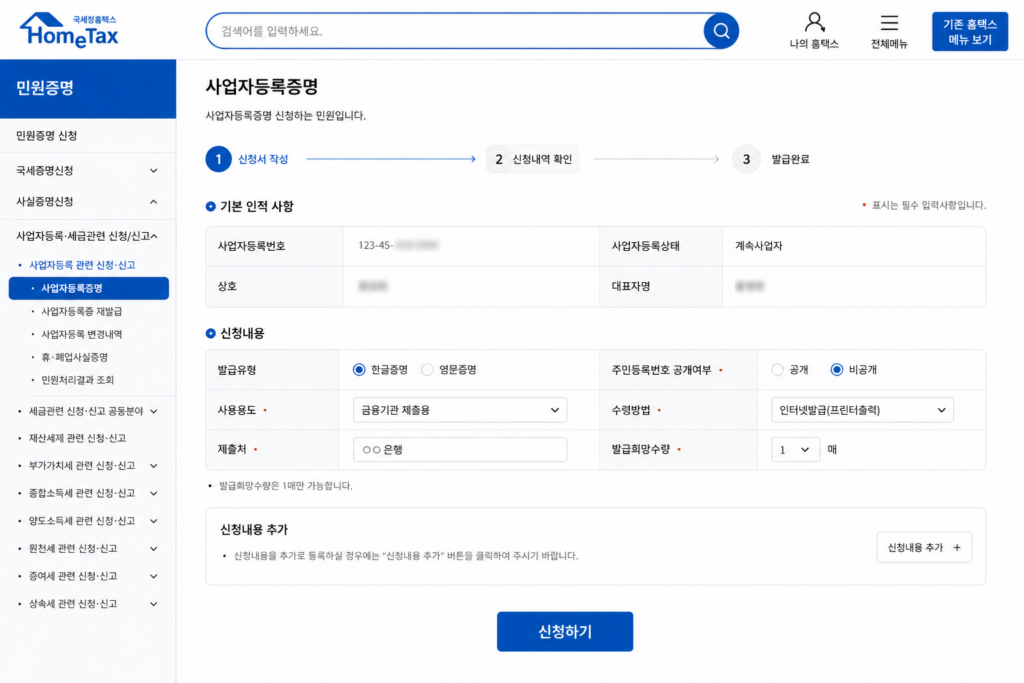Viewport: 1024px width, 683px height.
Task: Click 기존 홈택스 메뉴 보기 button
Action: [970, 31]
